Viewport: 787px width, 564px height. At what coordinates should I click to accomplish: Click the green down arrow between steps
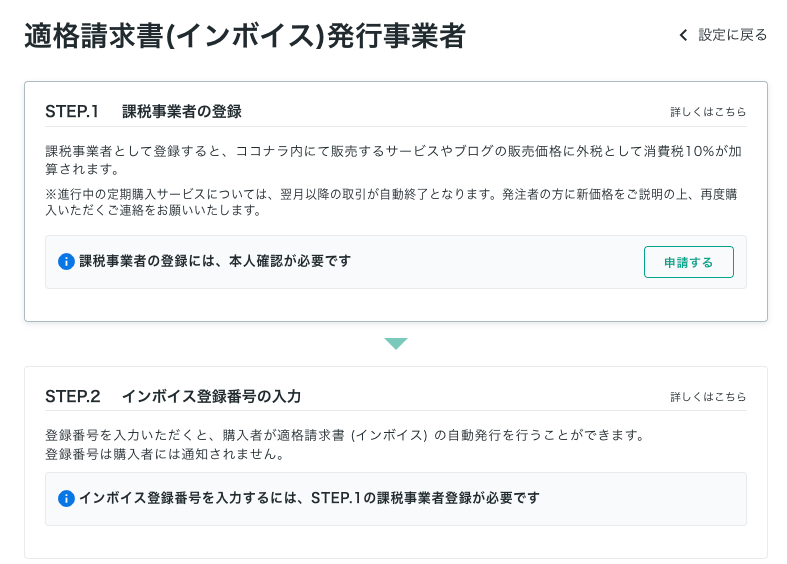pos(396,343)
